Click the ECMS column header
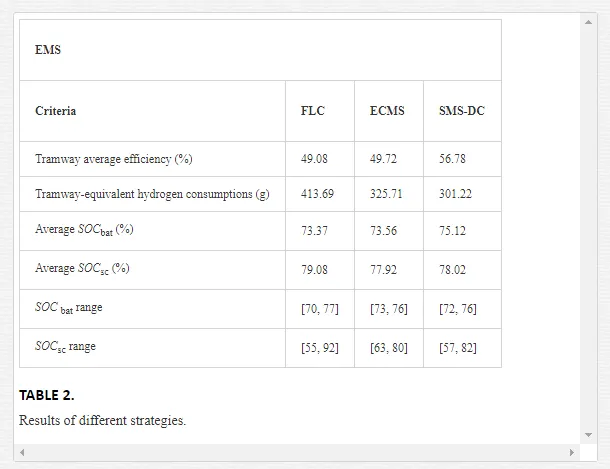This screenshot has width=610, height=469. [389, 111]
